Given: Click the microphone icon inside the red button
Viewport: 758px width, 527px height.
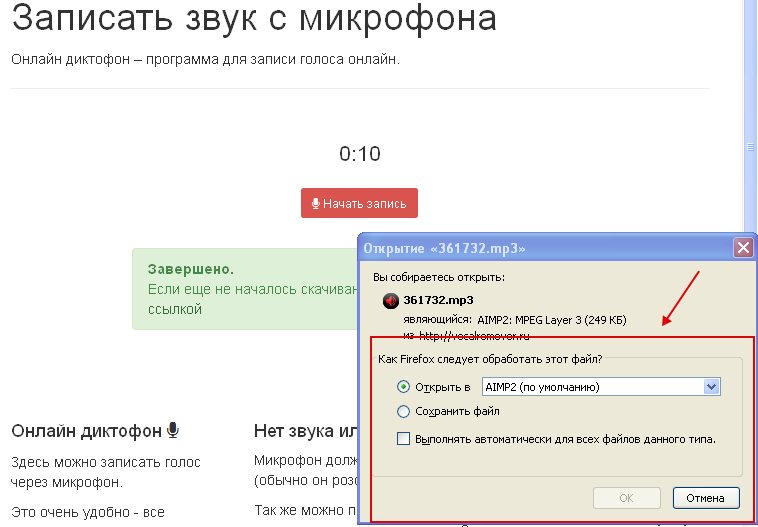Looking at the screenshot, I should coord(316,204).
